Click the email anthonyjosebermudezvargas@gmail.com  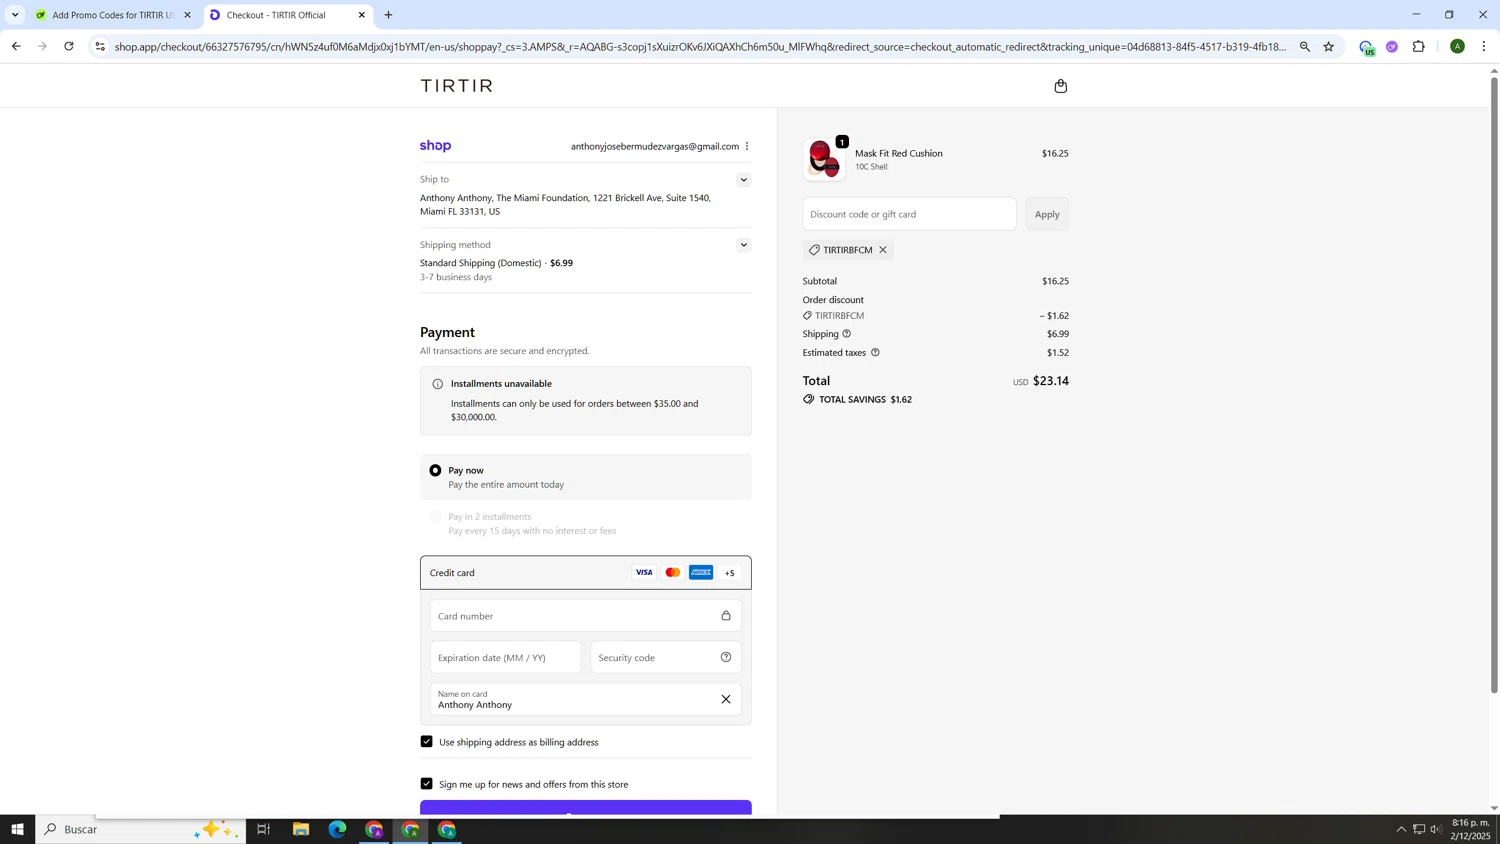click(655, 146)
